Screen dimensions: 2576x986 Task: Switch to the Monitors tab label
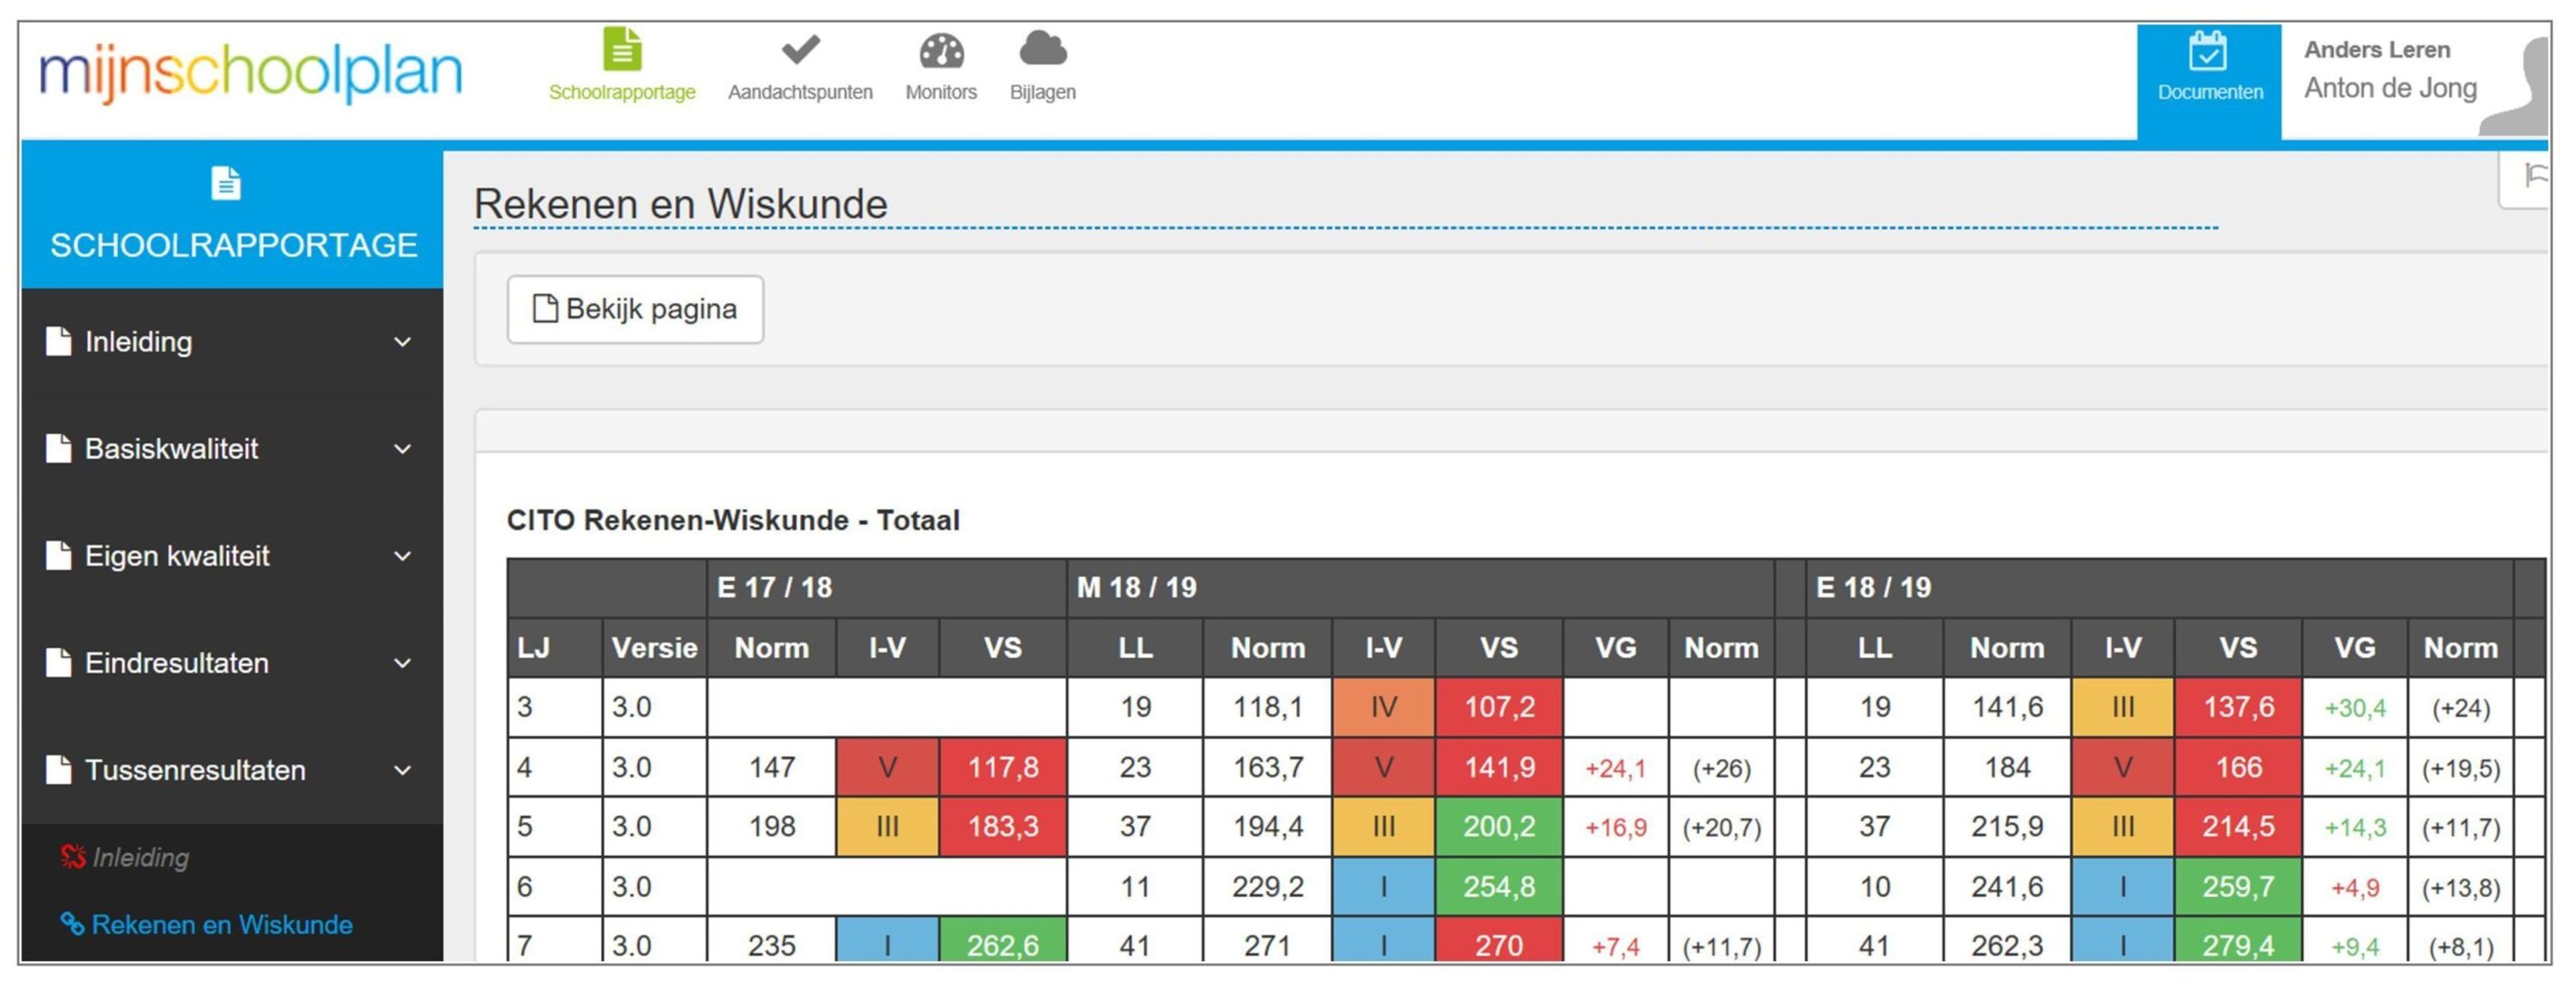pos(941,92)
